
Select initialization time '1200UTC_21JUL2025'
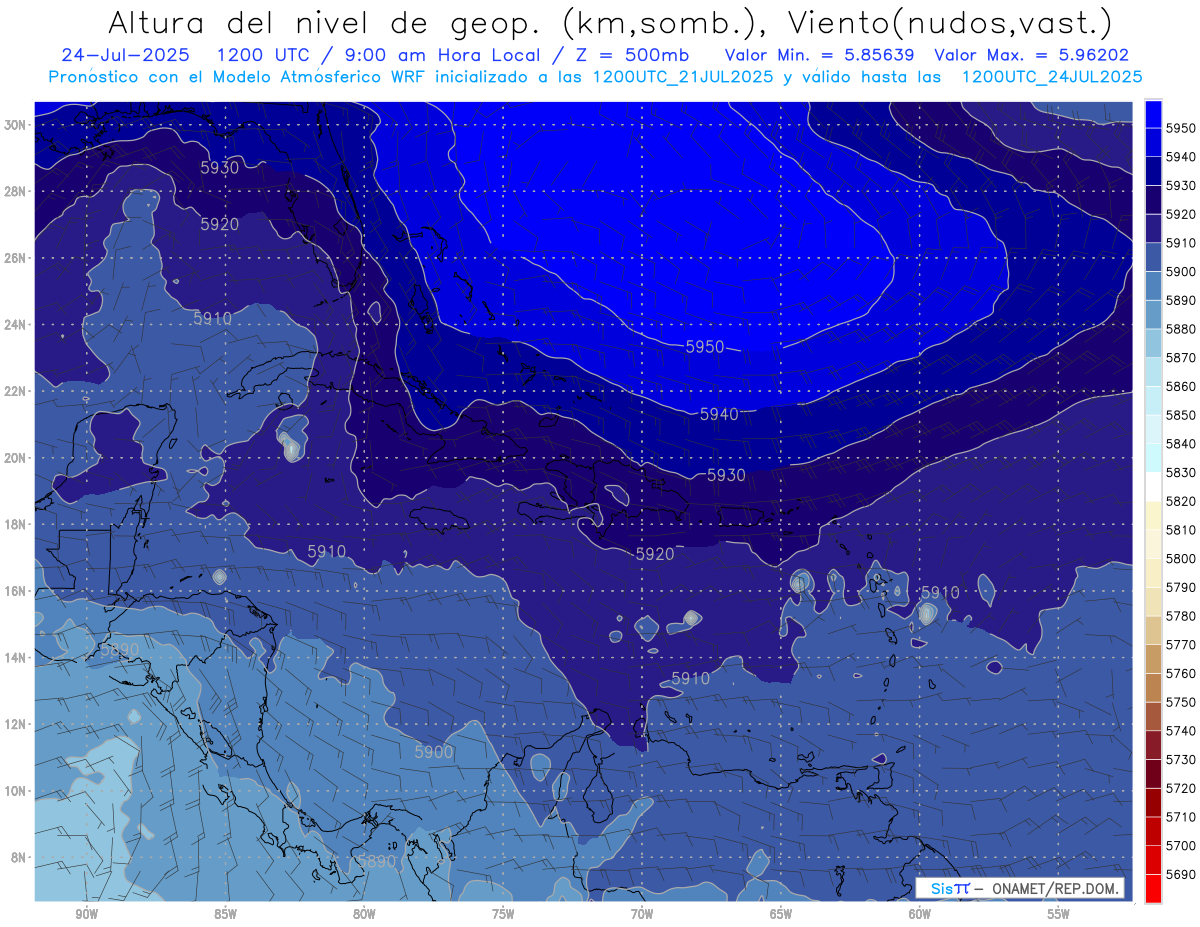[x=683, y=76]
